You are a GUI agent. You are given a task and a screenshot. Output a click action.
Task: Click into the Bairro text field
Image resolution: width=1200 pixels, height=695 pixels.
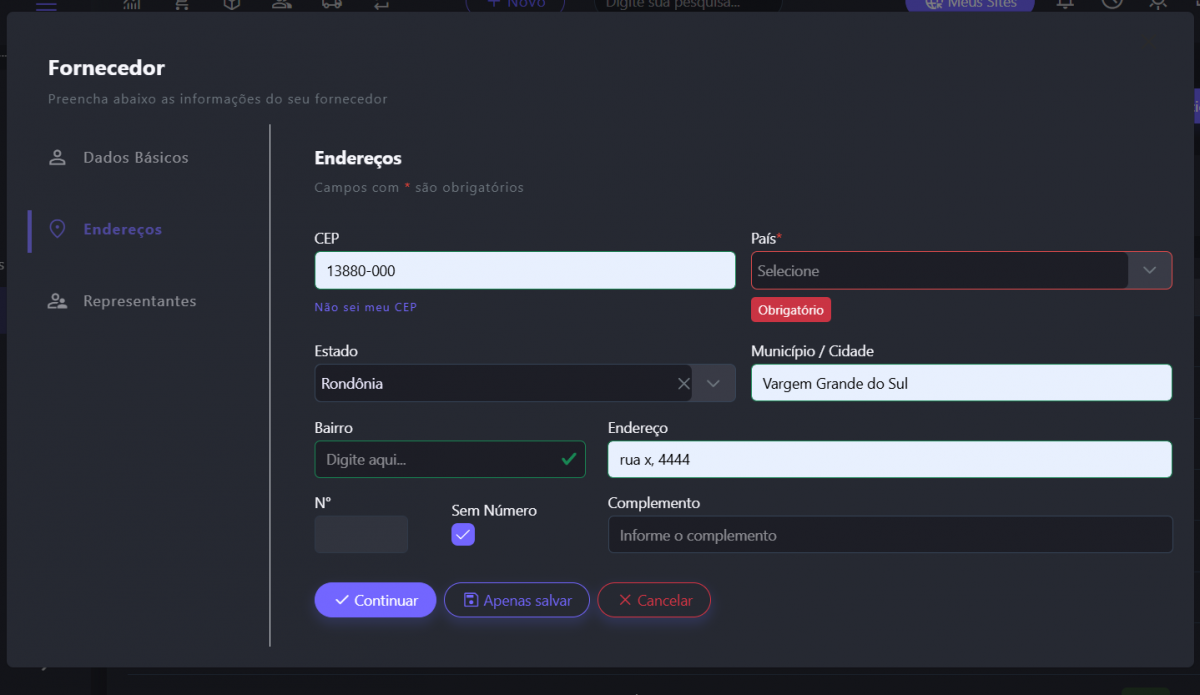click(x=436, y=460)
